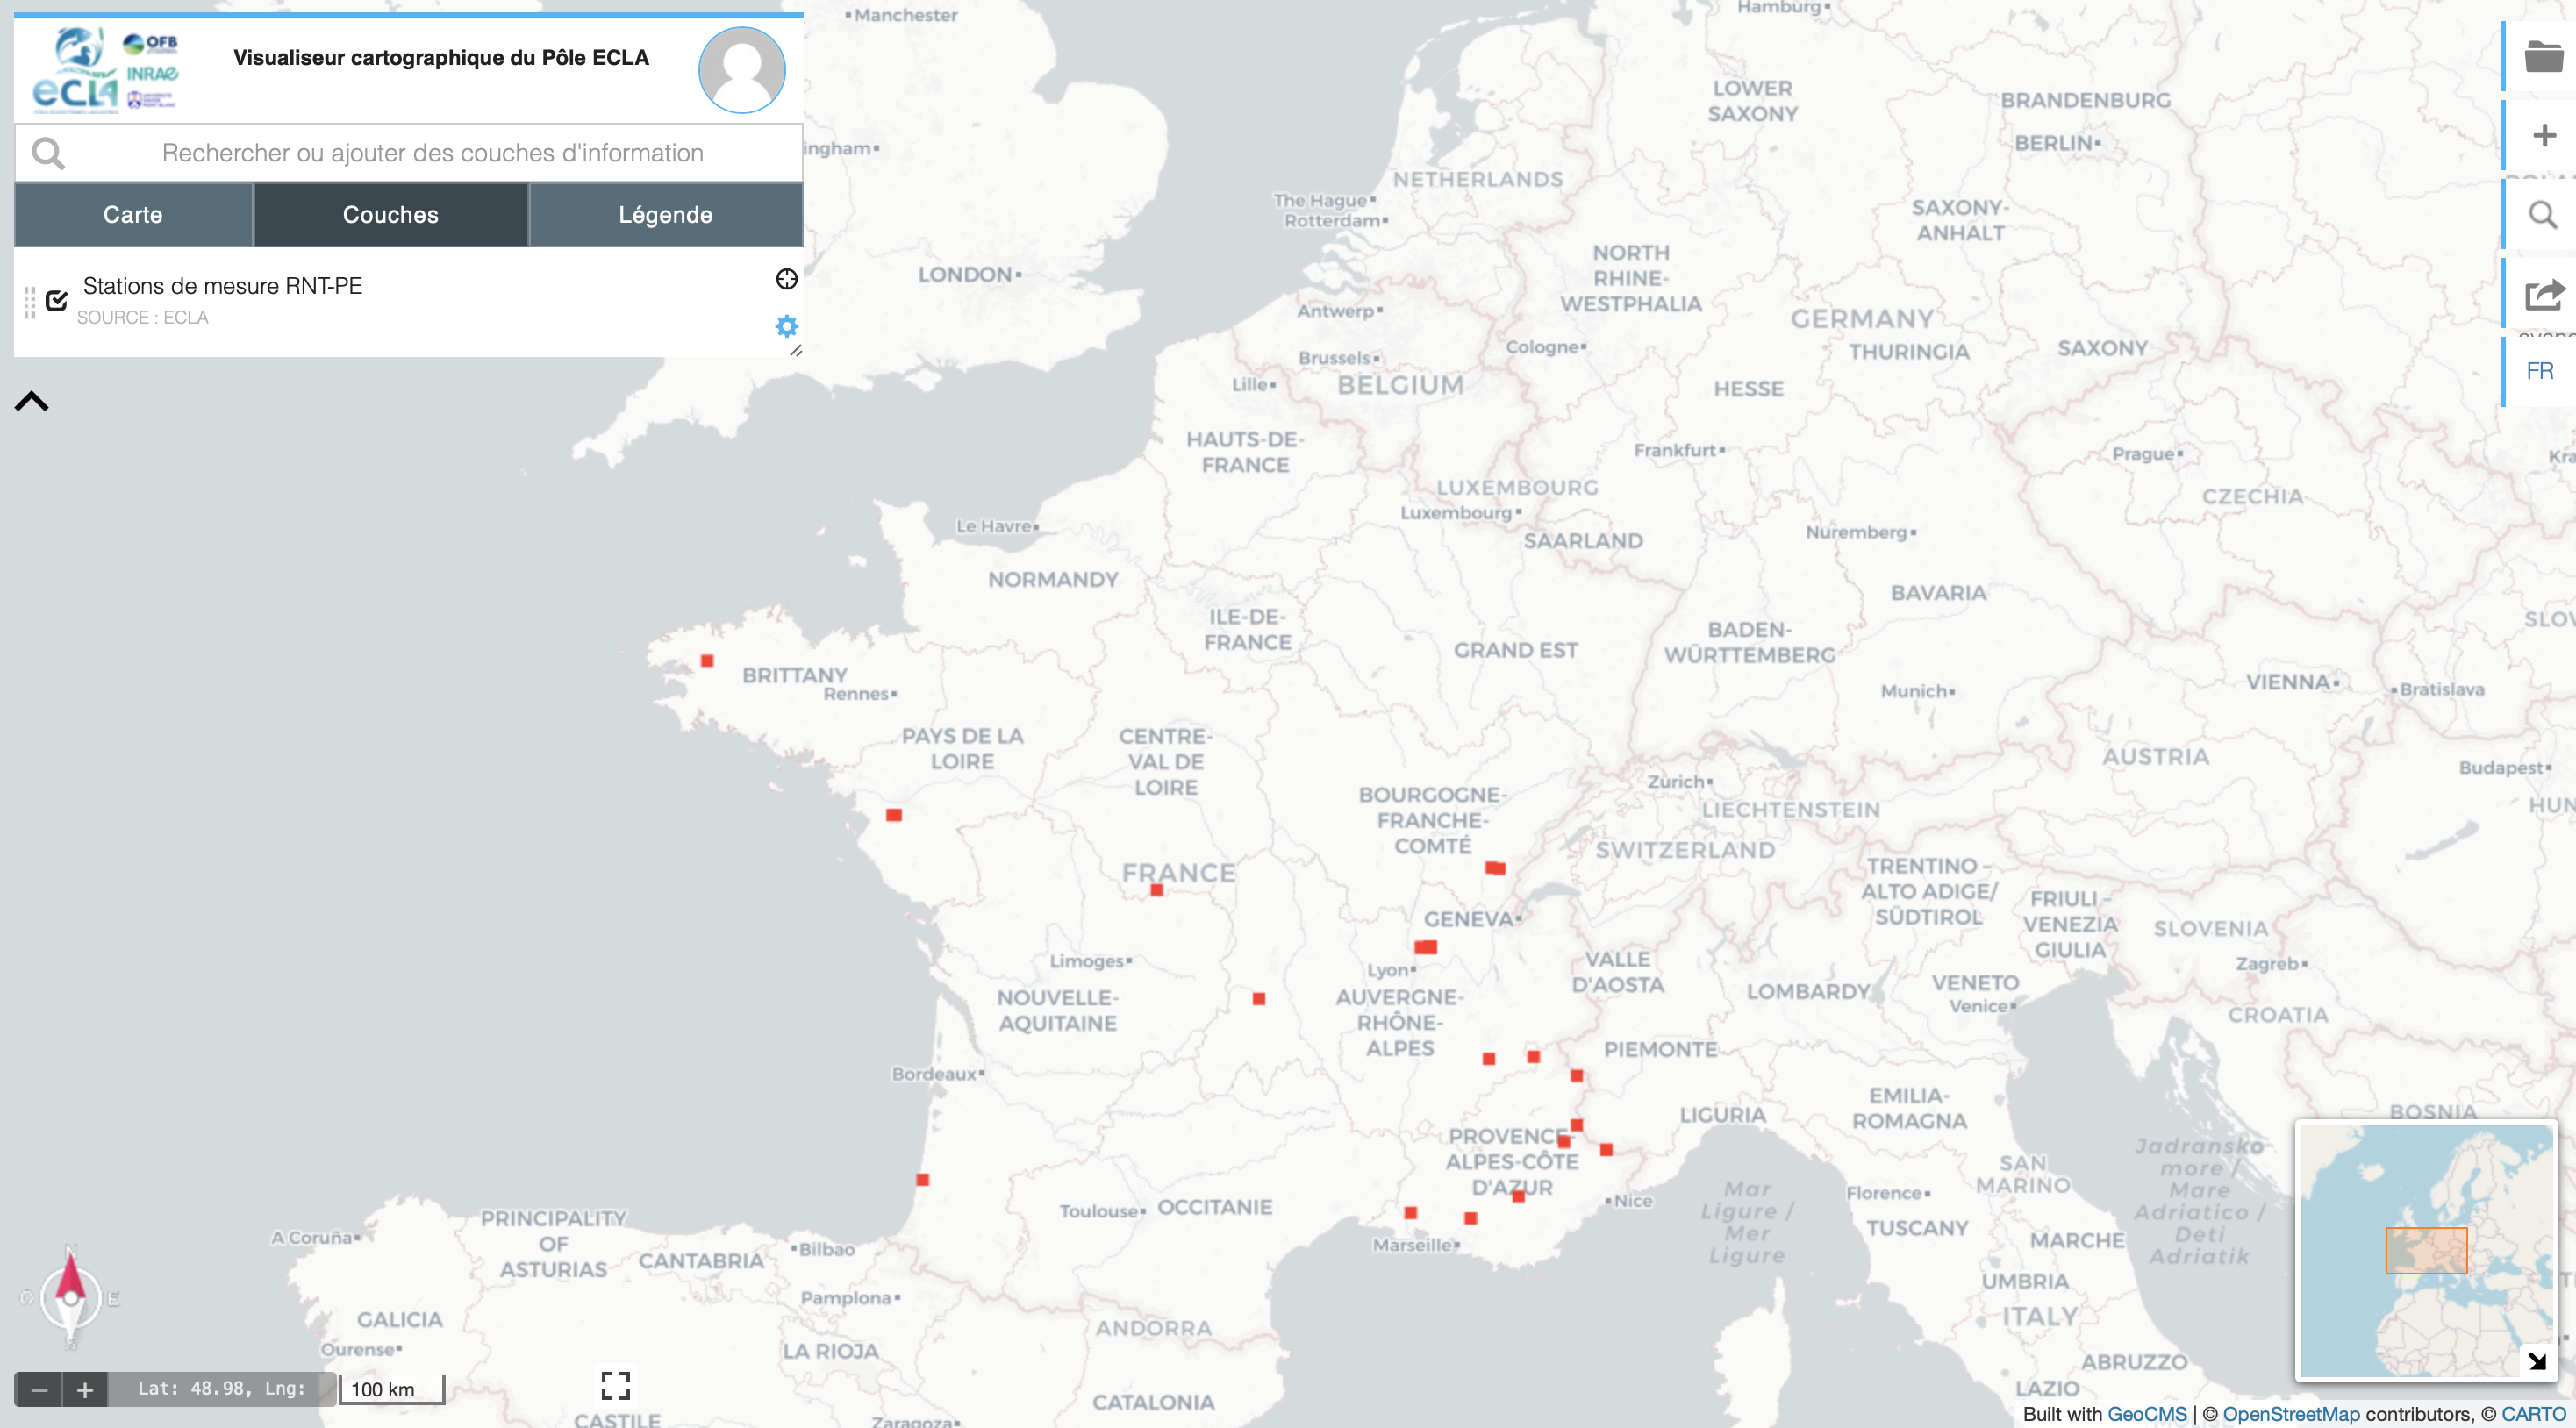Switch to the Légende tab
This screenshot has height=1428, width=2576.
pos(665,215)
